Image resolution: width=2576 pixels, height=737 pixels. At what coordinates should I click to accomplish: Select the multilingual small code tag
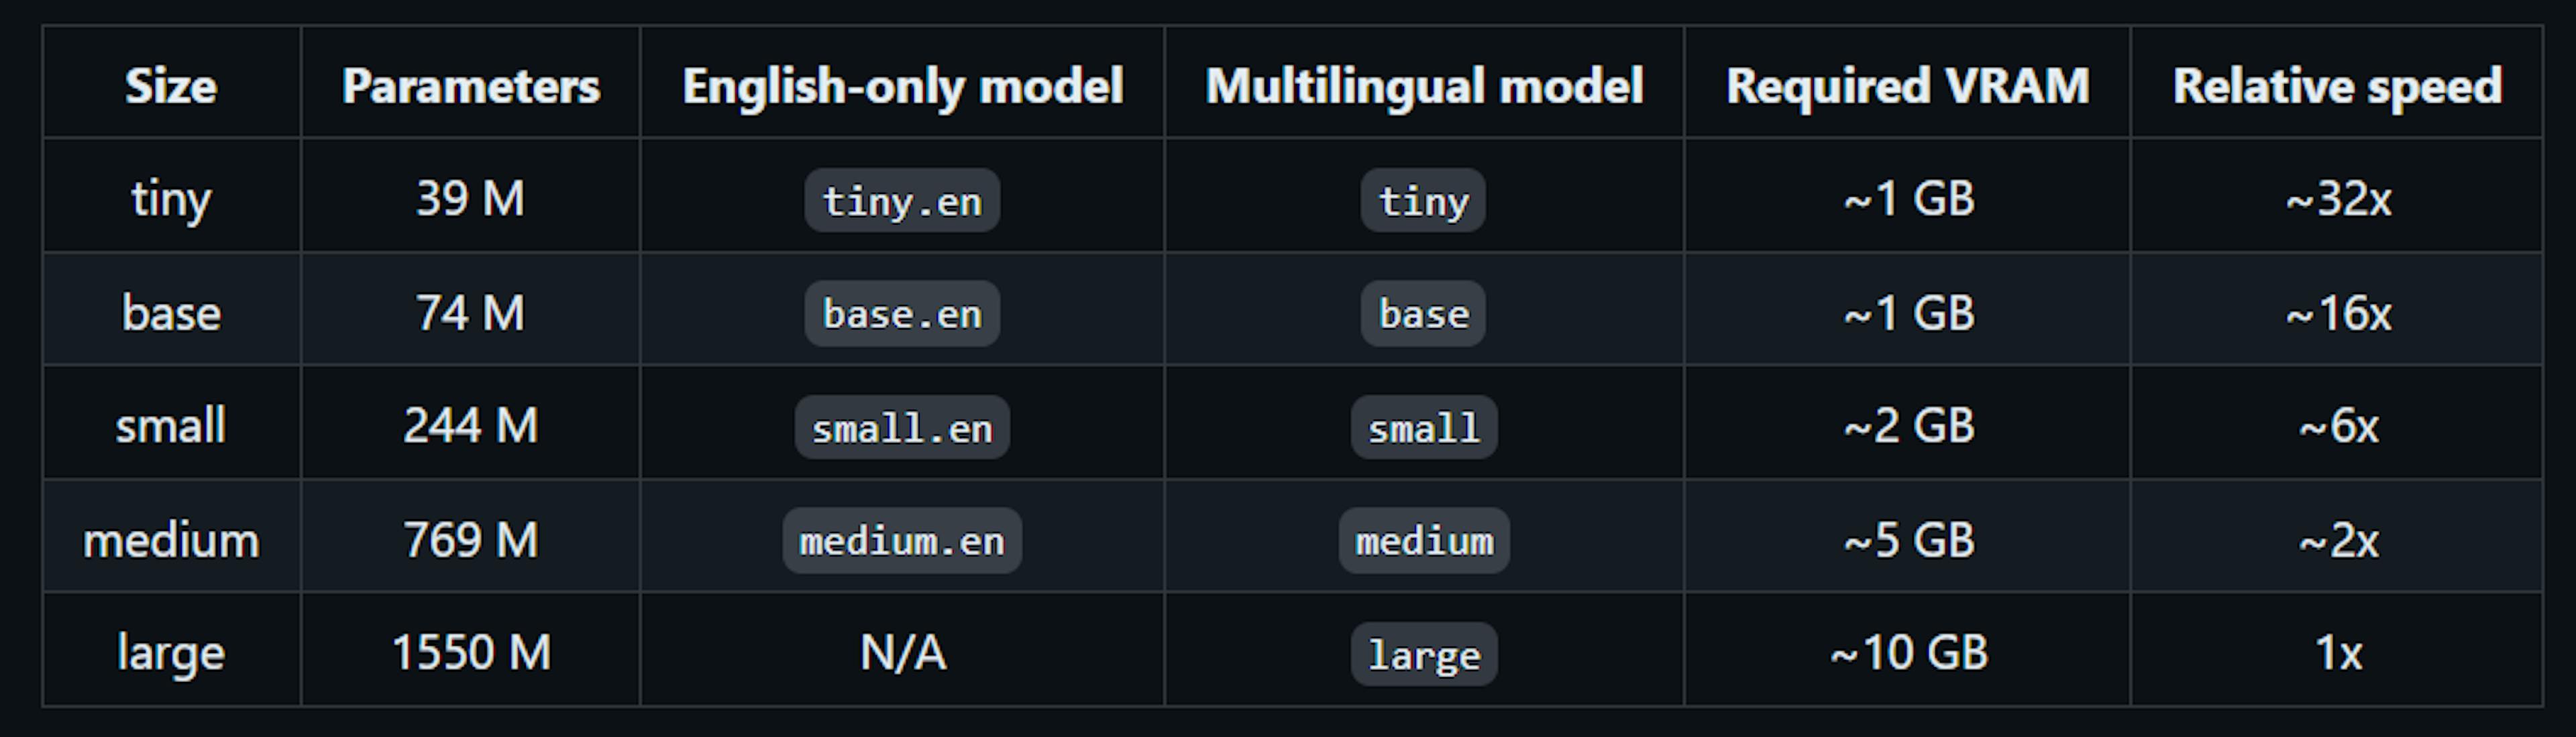point(1423,427)
